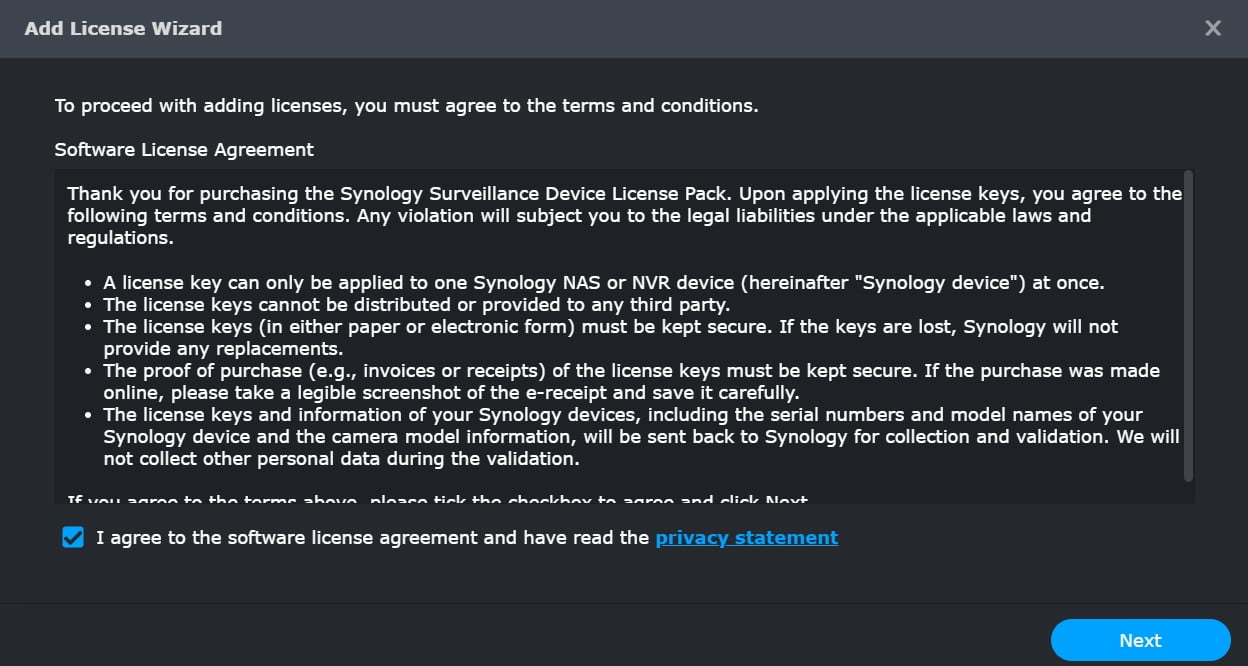Select the Software License Agreement heading
This screenshot has width=1248, height=666.
pos(183,149)
